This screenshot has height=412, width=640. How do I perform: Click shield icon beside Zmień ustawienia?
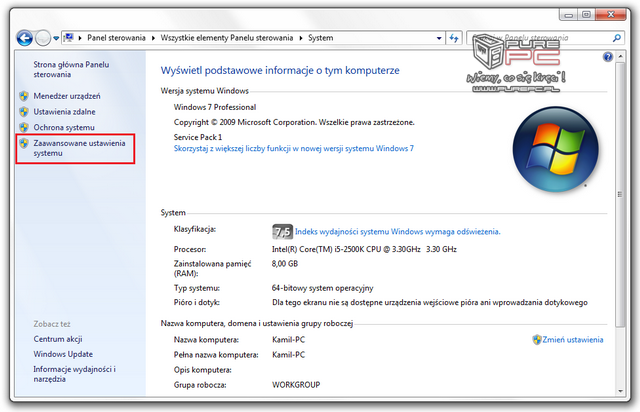tap(537, 340)
